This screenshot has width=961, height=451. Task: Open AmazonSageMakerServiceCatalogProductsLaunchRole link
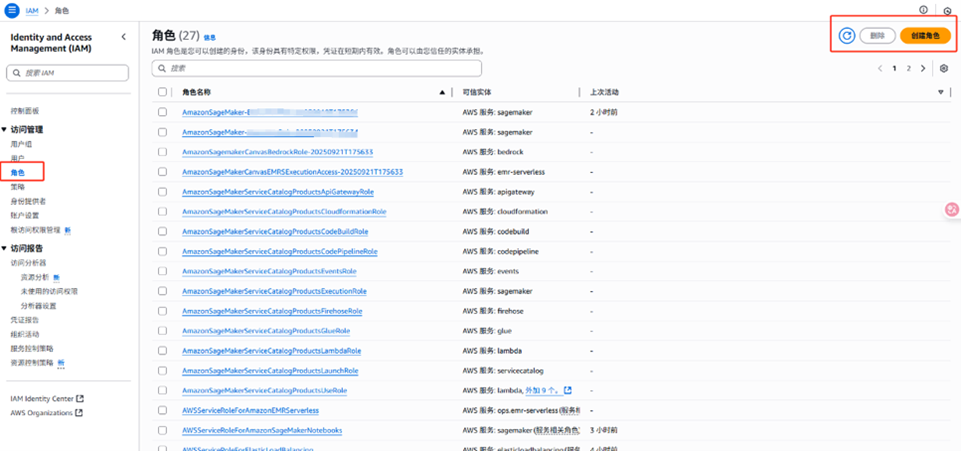coord(270,371)
